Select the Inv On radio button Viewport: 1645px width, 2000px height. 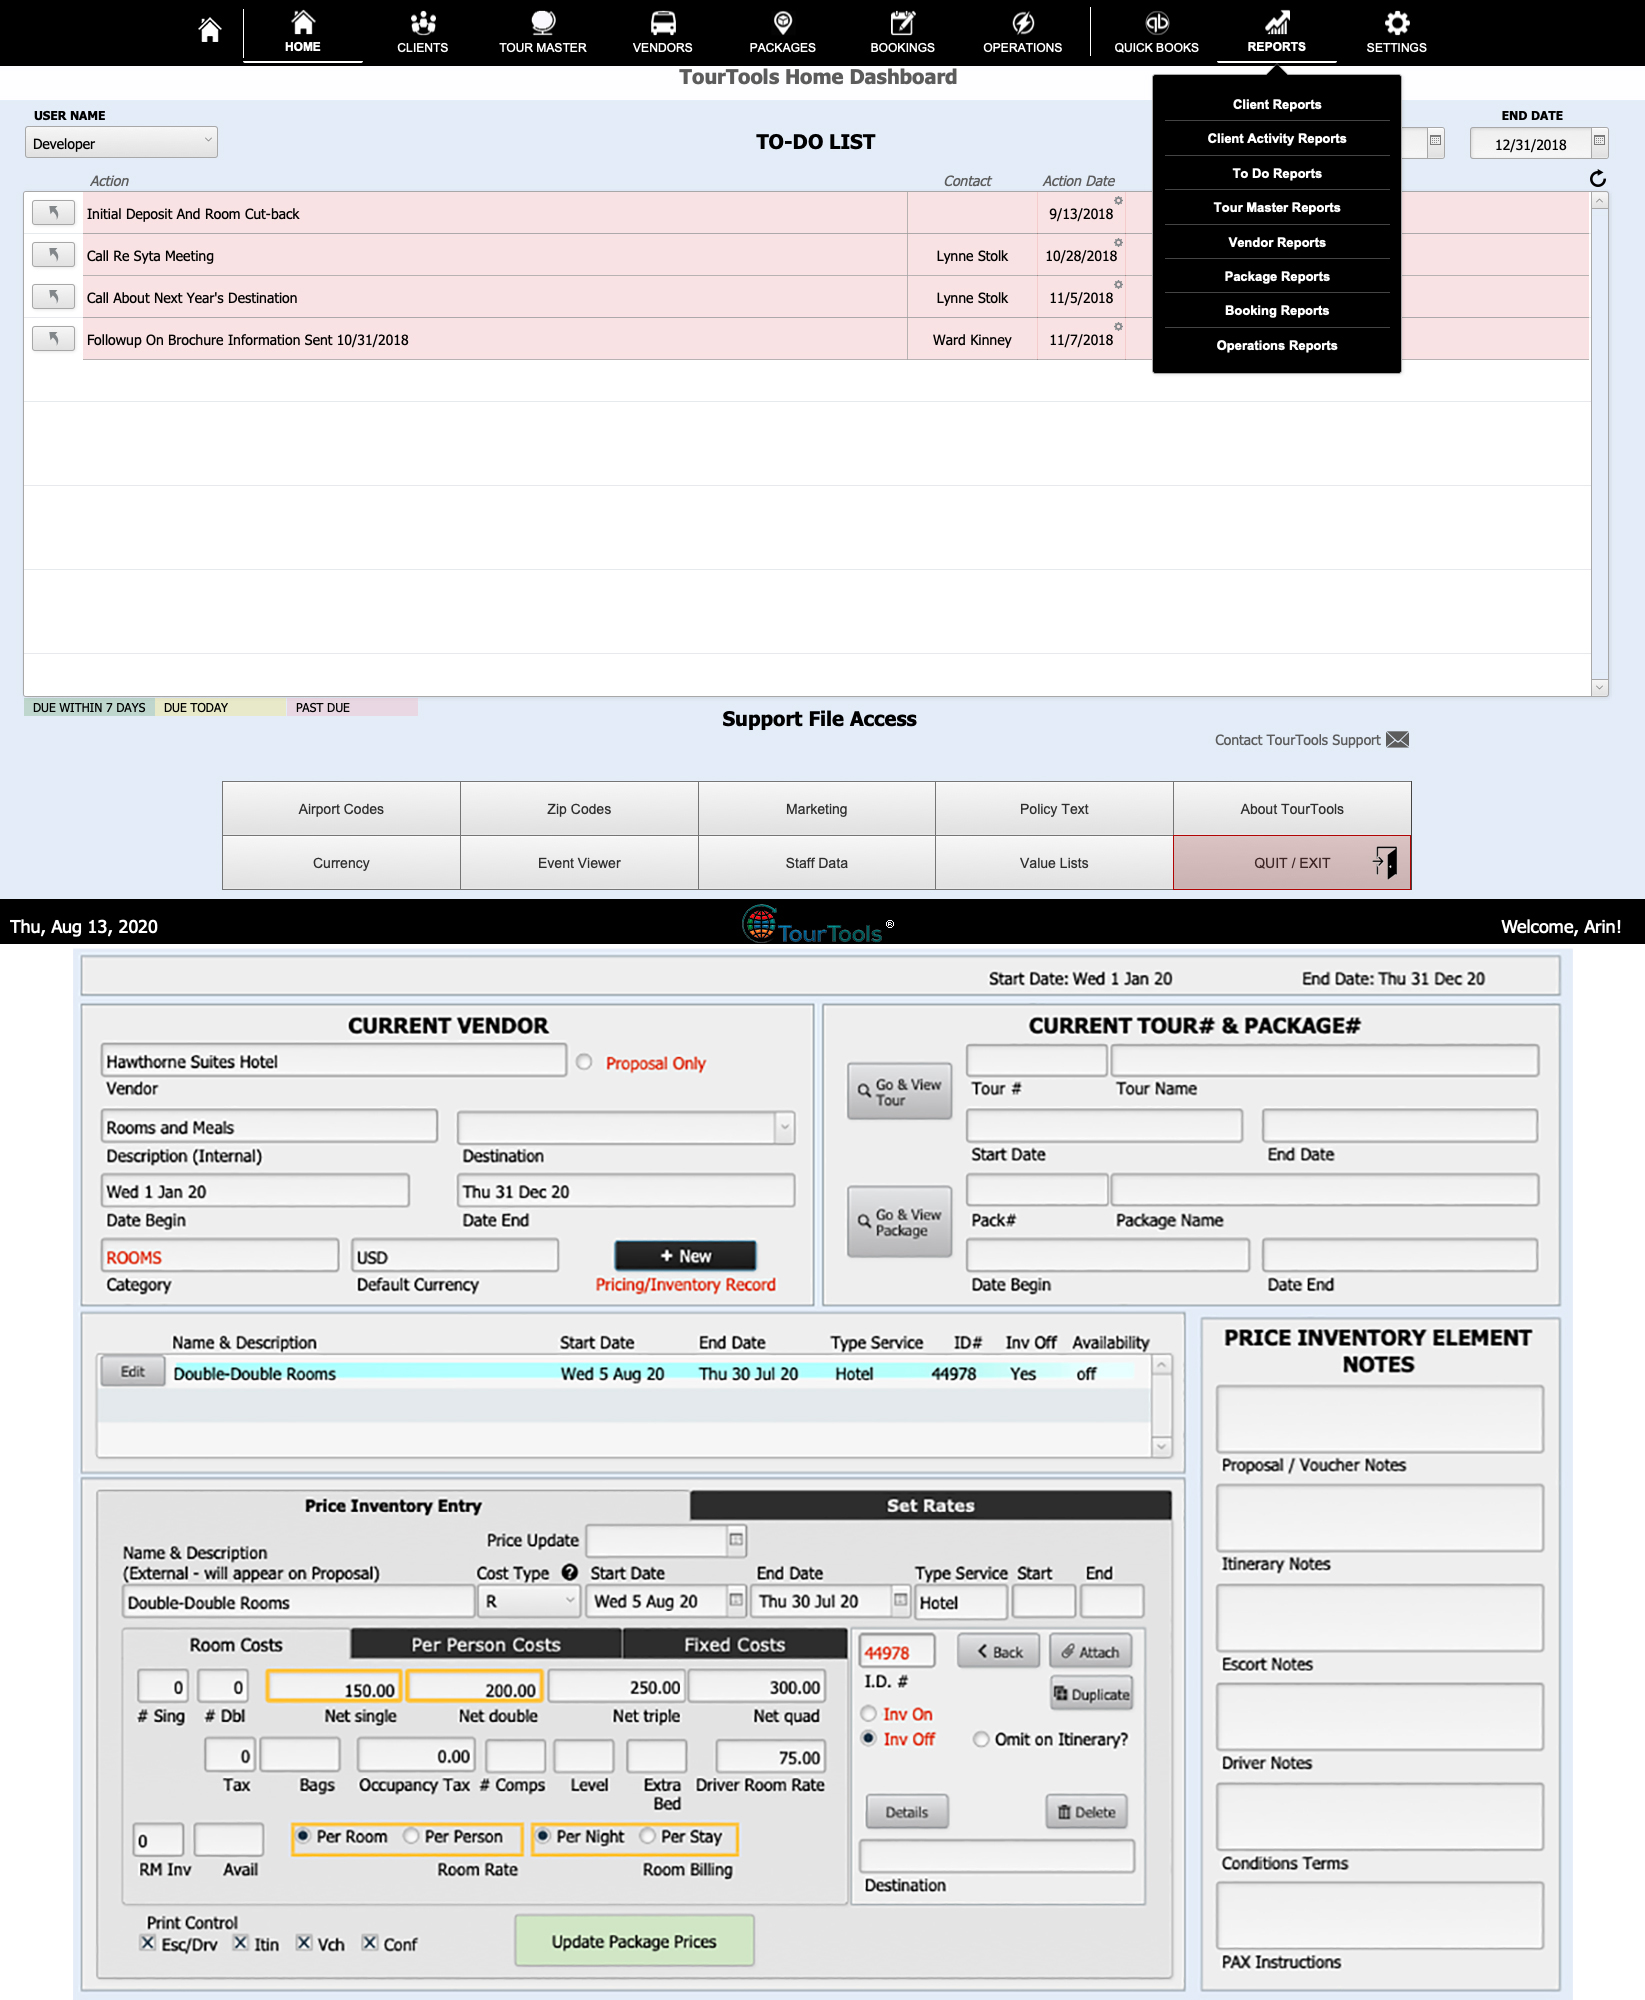(869, 1713)
